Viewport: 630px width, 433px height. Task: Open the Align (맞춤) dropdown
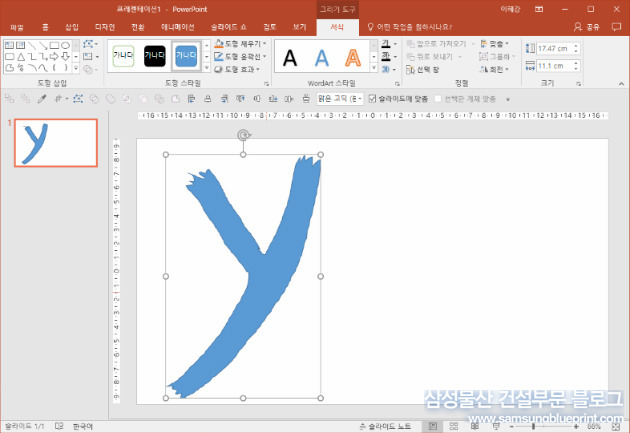tap(495, 43)
